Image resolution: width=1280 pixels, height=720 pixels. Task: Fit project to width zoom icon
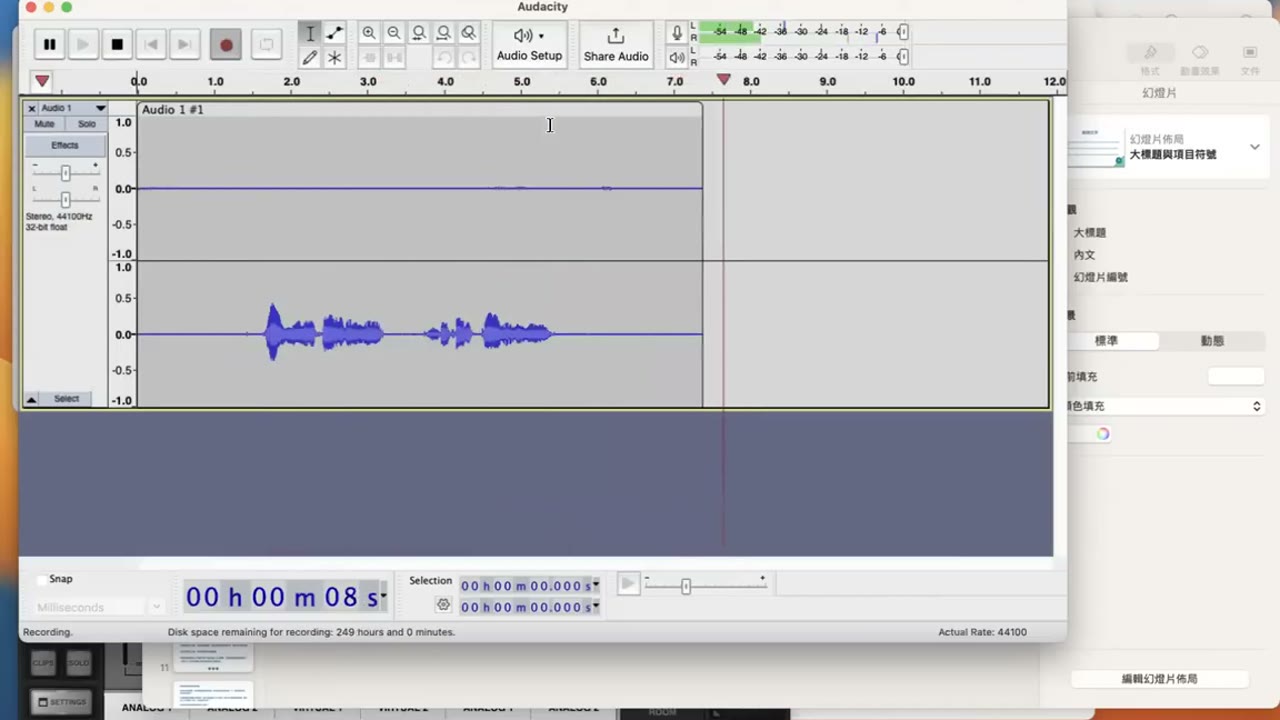tap(444, 33)
